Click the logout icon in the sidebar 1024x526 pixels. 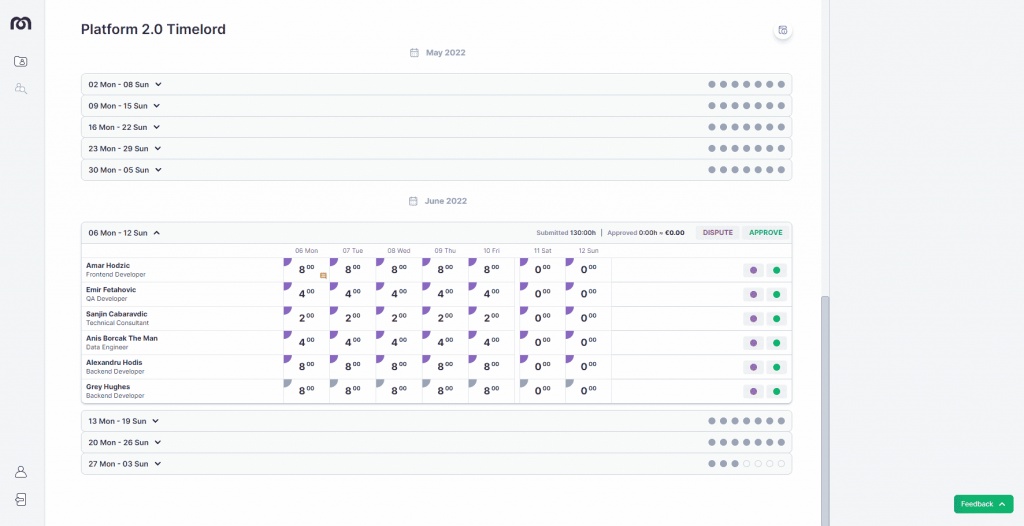pos(21,500)
